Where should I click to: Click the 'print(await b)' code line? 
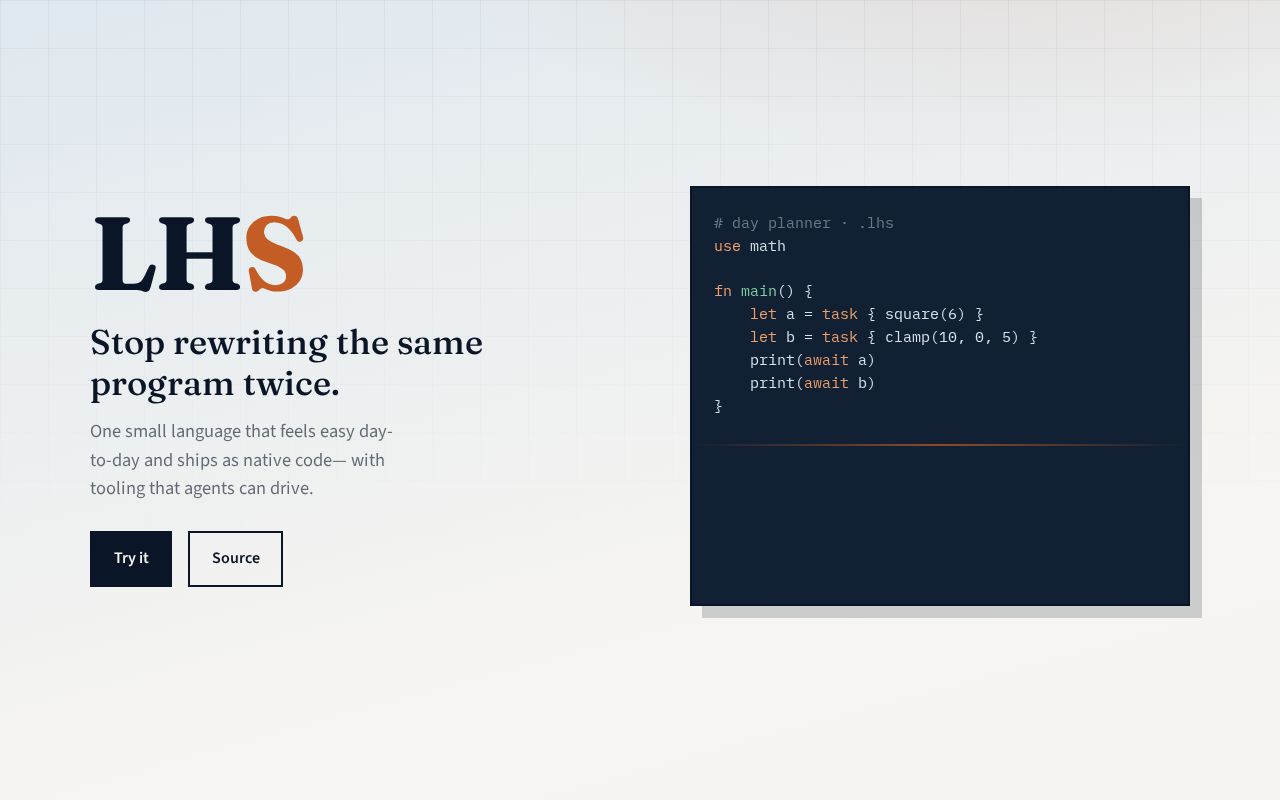point(813,384)
